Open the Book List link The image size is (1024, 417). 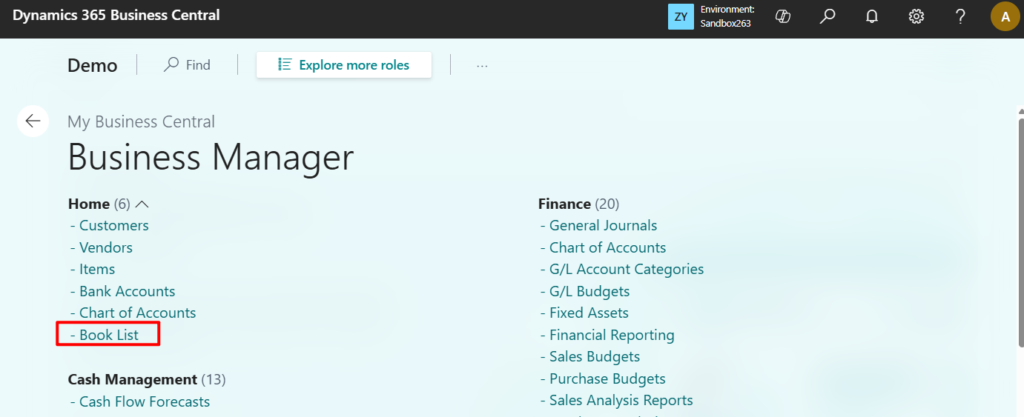109,335
